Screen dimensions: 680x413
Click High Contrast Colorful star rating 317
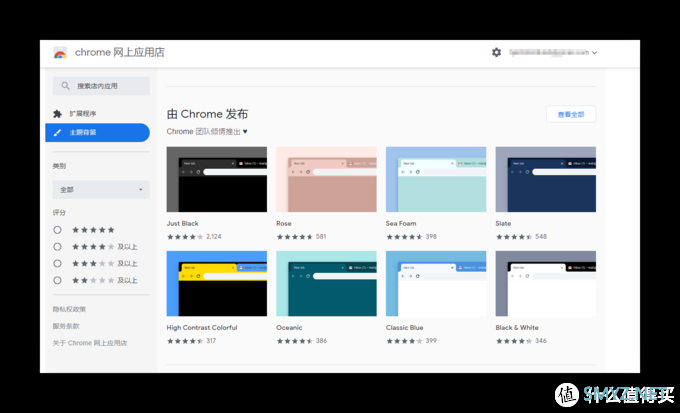(x=192, y=341)
